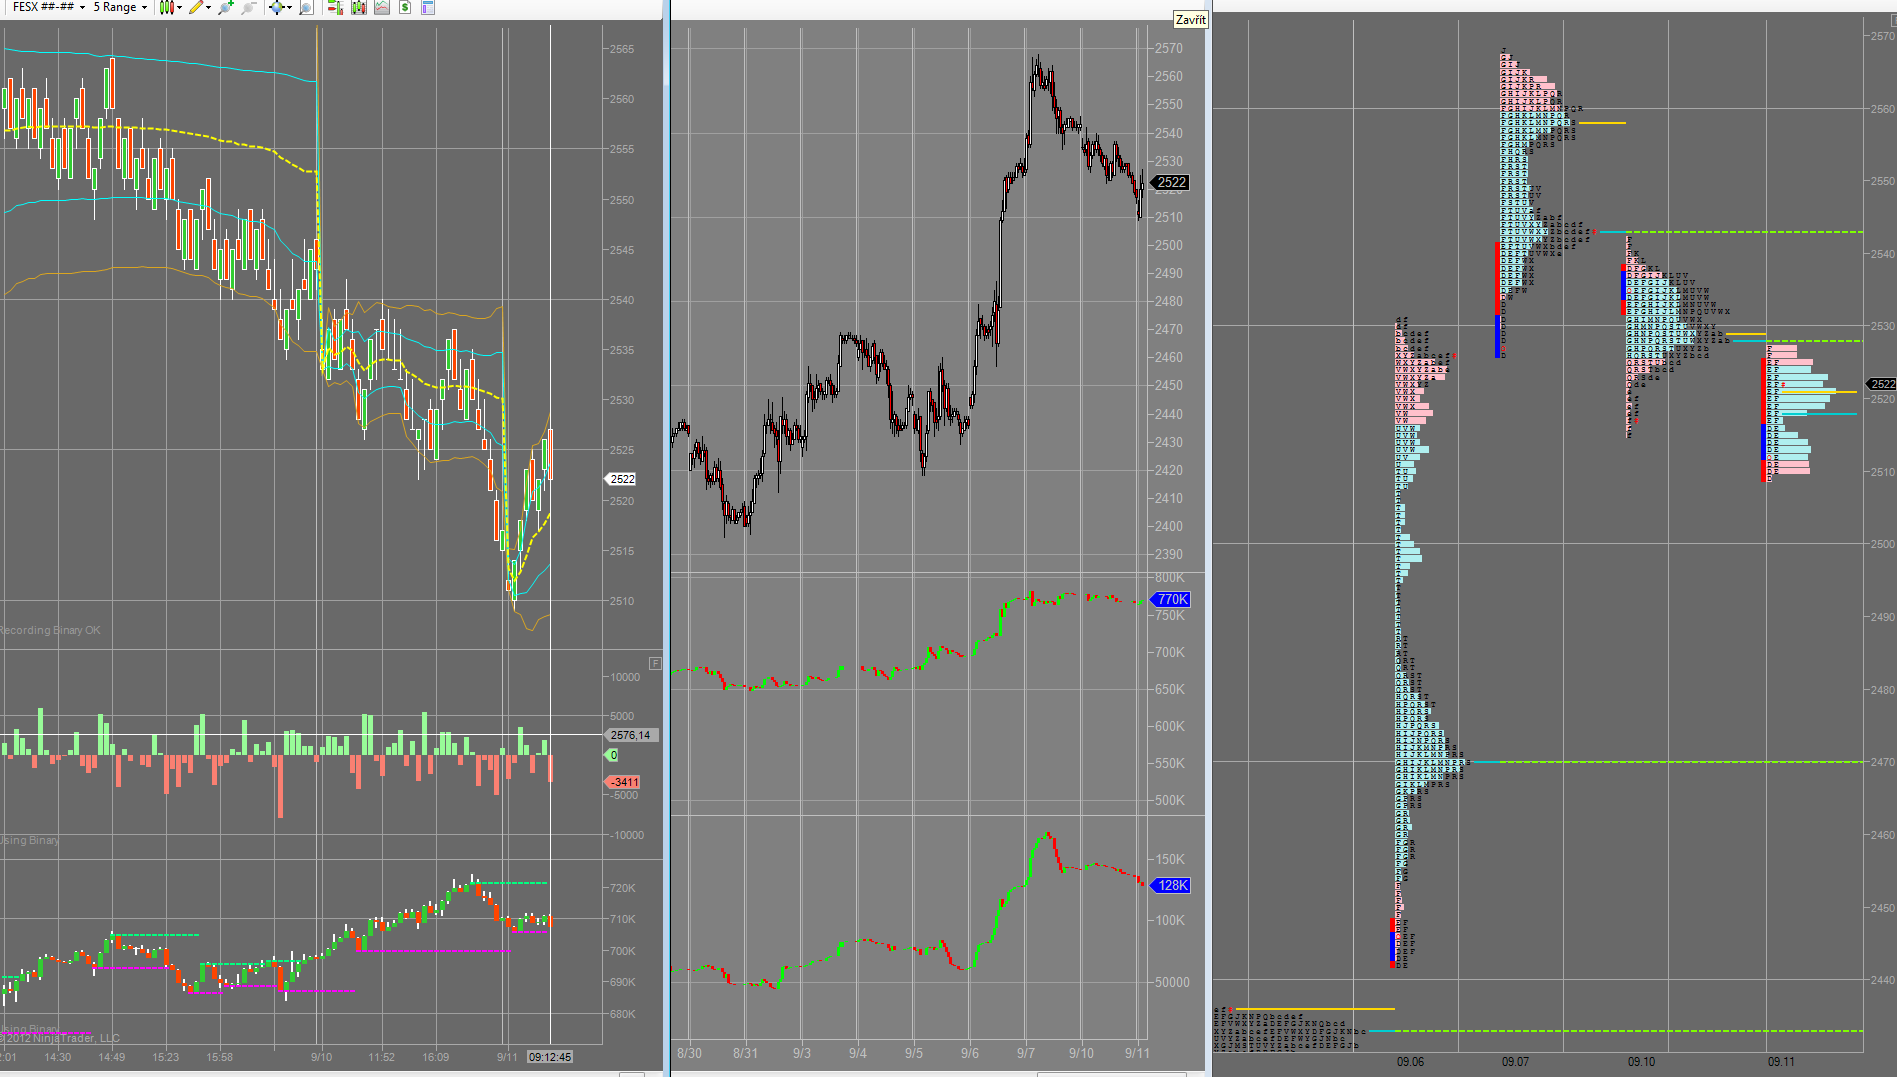Screen dimensions: 1897x1077
Task: Open the Strategies dollar-sign icon
Action: [405, 7]
